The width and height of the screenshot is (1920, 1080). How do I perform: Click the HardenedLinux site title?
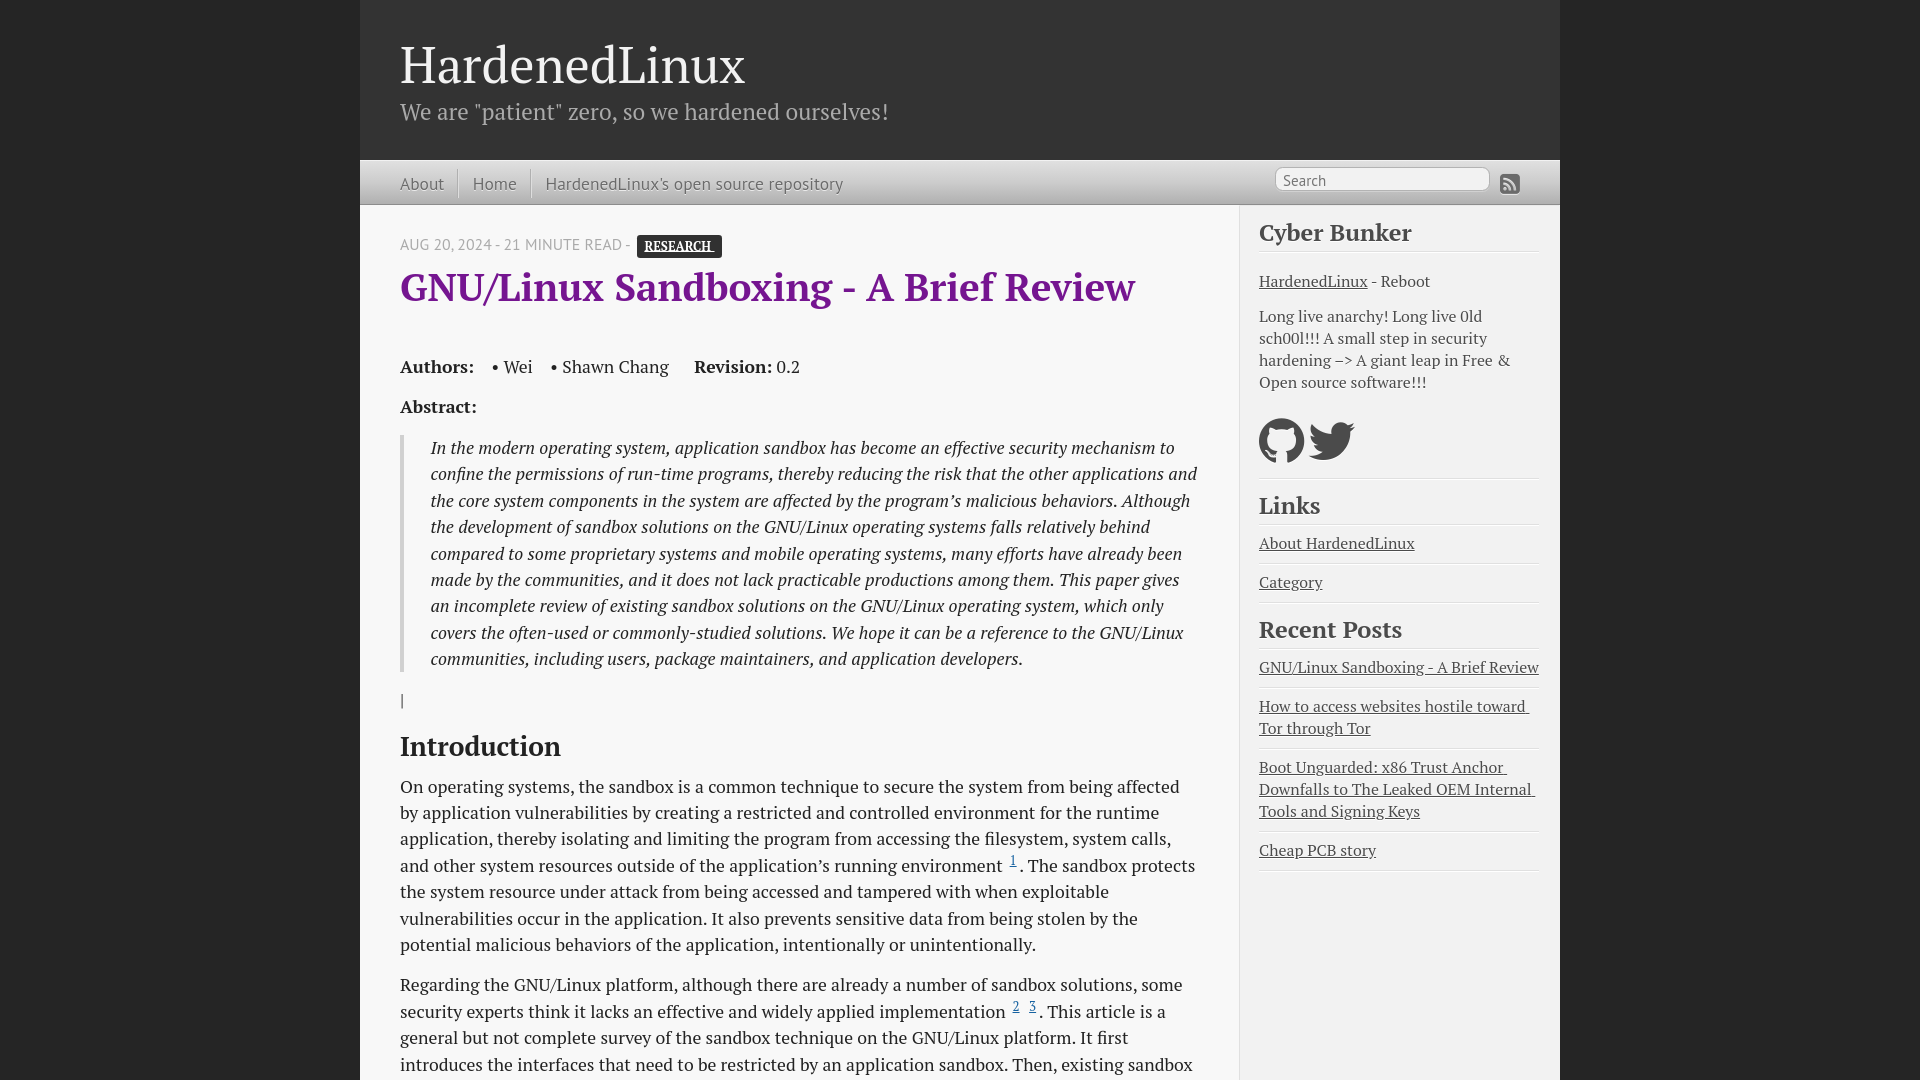(572, 63)
